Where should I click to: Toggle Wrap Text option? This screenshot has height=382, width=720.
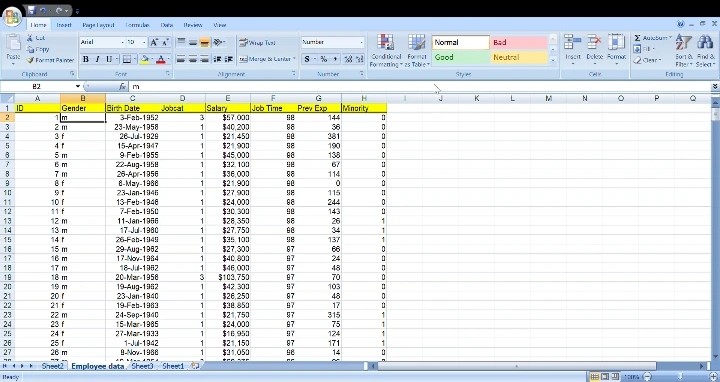pyautogui.click(x=257, y=43)
